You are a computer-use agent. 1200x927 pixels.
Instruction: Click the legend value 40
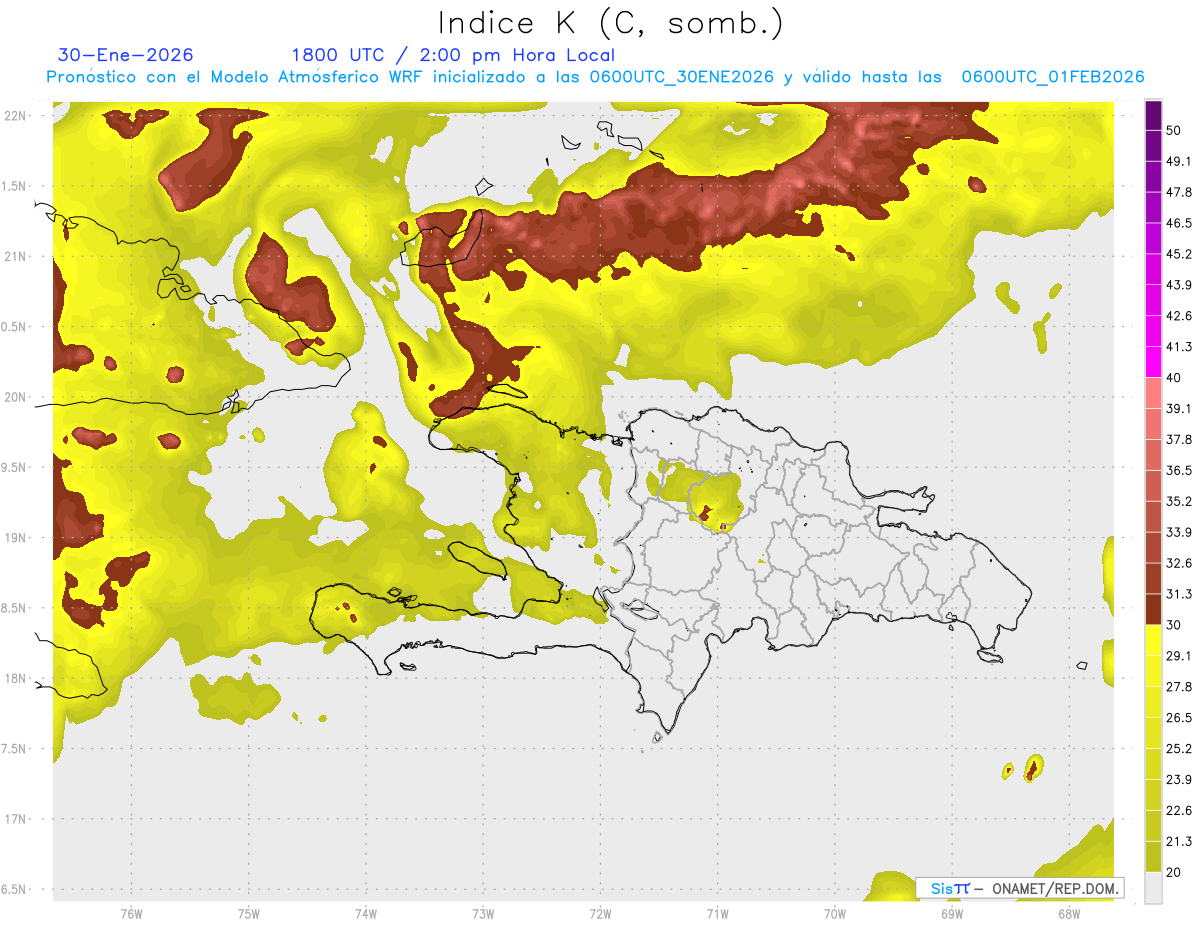point(1174,378)
